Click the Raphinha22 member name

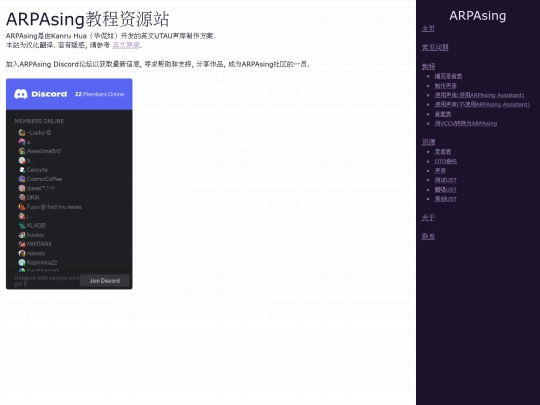(42, 262)
